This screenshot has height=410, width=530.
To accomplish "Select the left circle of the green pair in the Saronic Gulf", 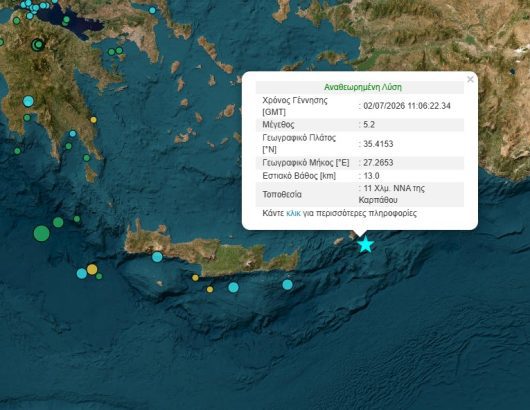I will (x=112, y=52).
